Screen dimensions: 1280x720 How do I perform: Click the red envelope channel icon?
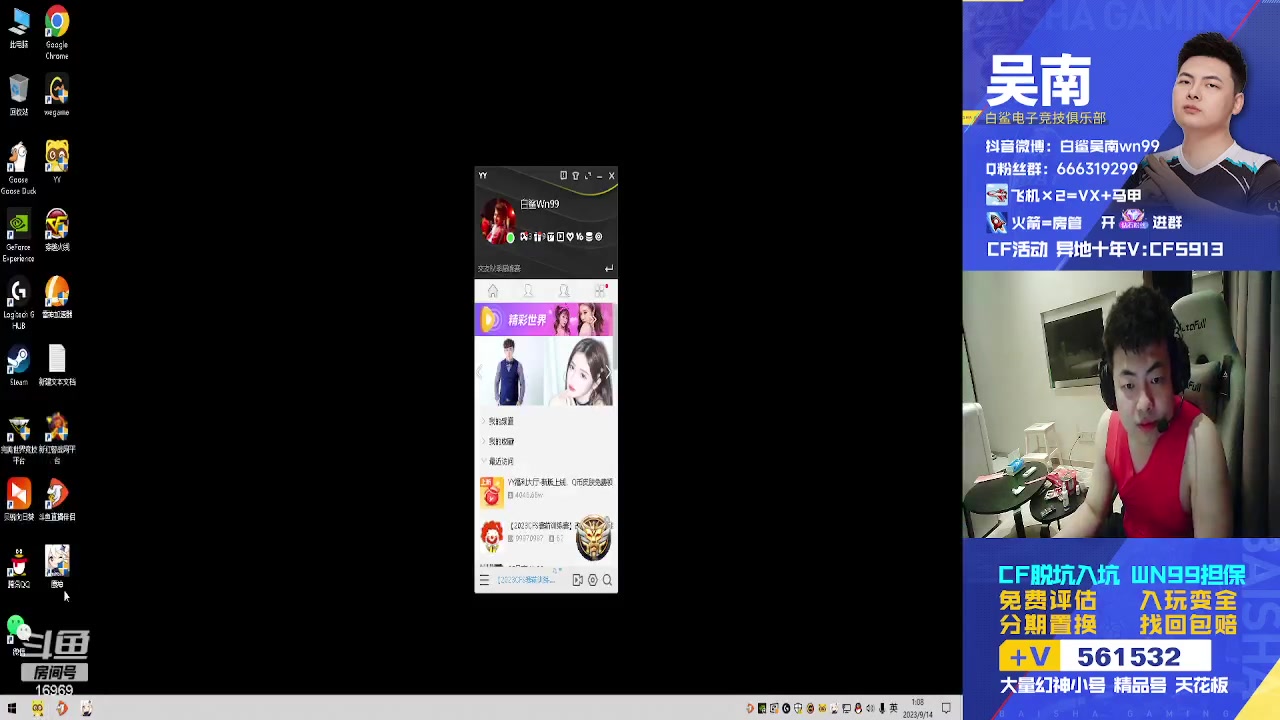click(491, 491)
